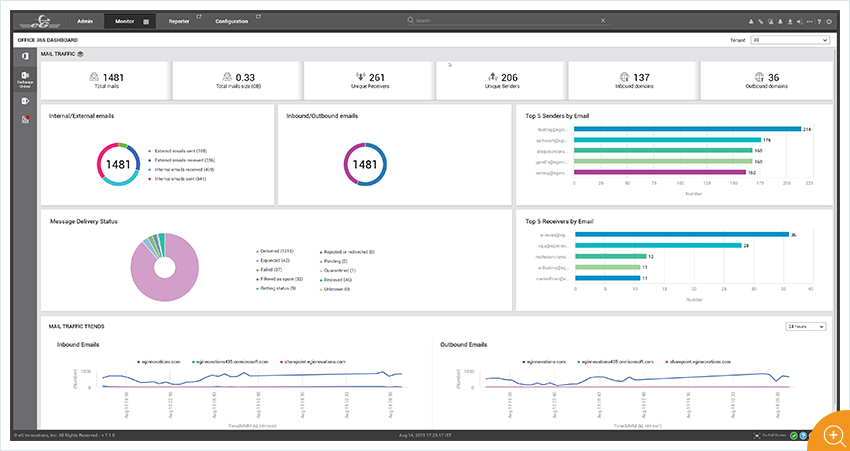Click the Total mails size envelope icon
850x451 pixels.
click(x=227, y=77)
